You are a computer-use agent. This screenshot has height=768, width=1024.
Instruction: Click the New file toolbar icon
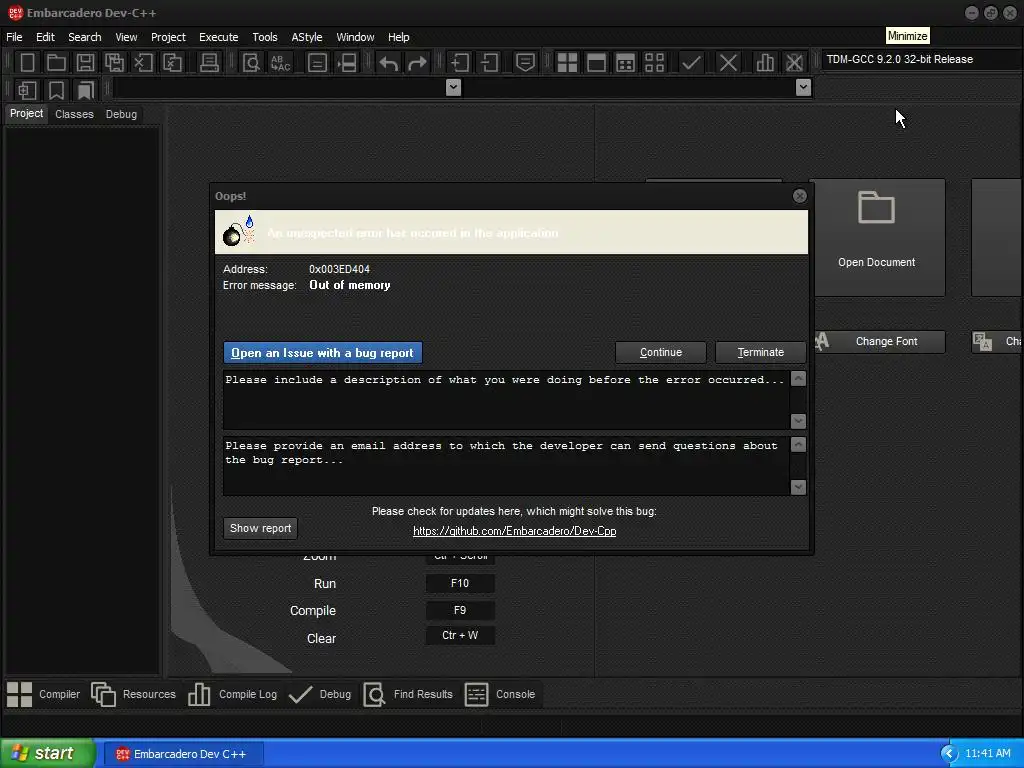click(27, 63)
